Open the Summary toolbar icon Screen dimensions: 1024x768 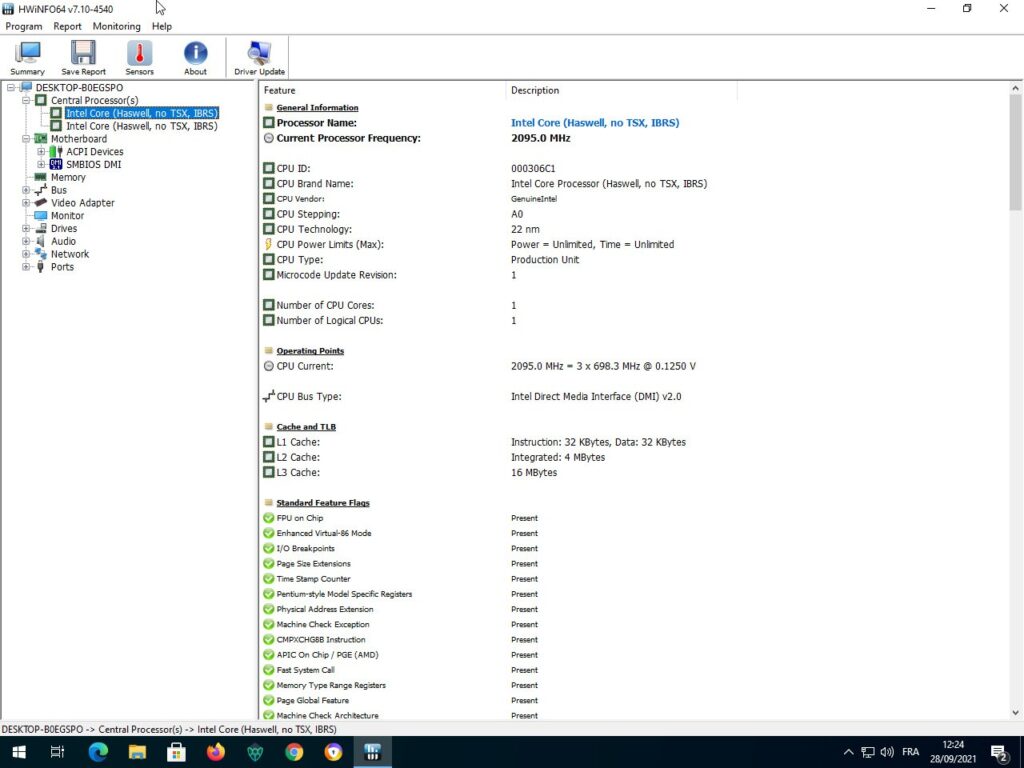[27, 57]
